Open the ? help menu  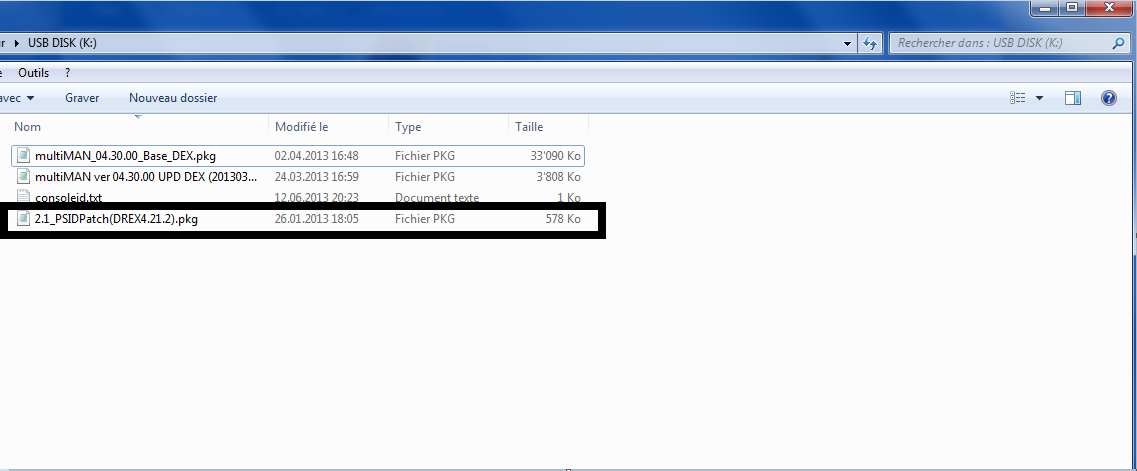point(67,73)
